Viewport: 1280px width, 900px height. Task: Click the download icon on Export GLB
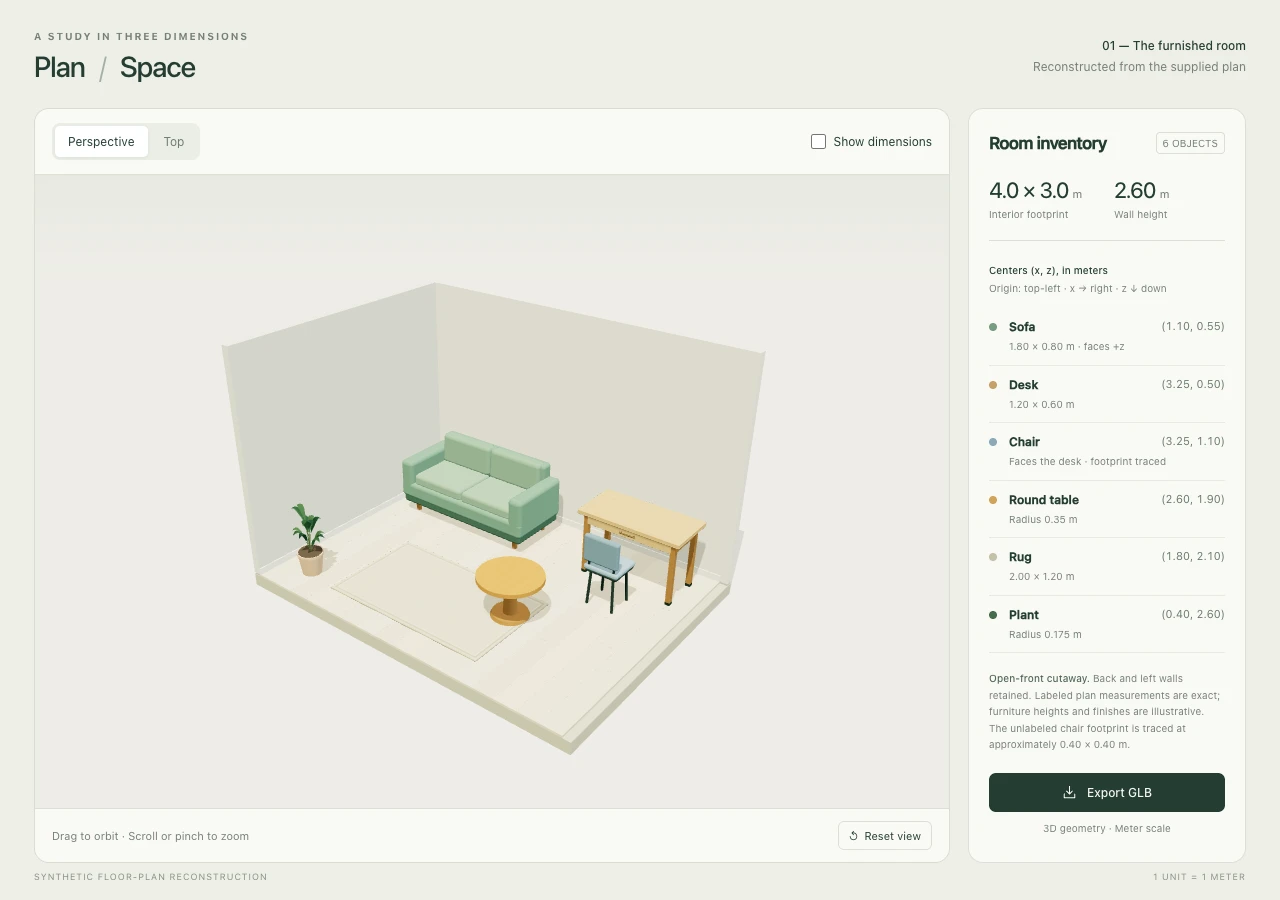1069,793
